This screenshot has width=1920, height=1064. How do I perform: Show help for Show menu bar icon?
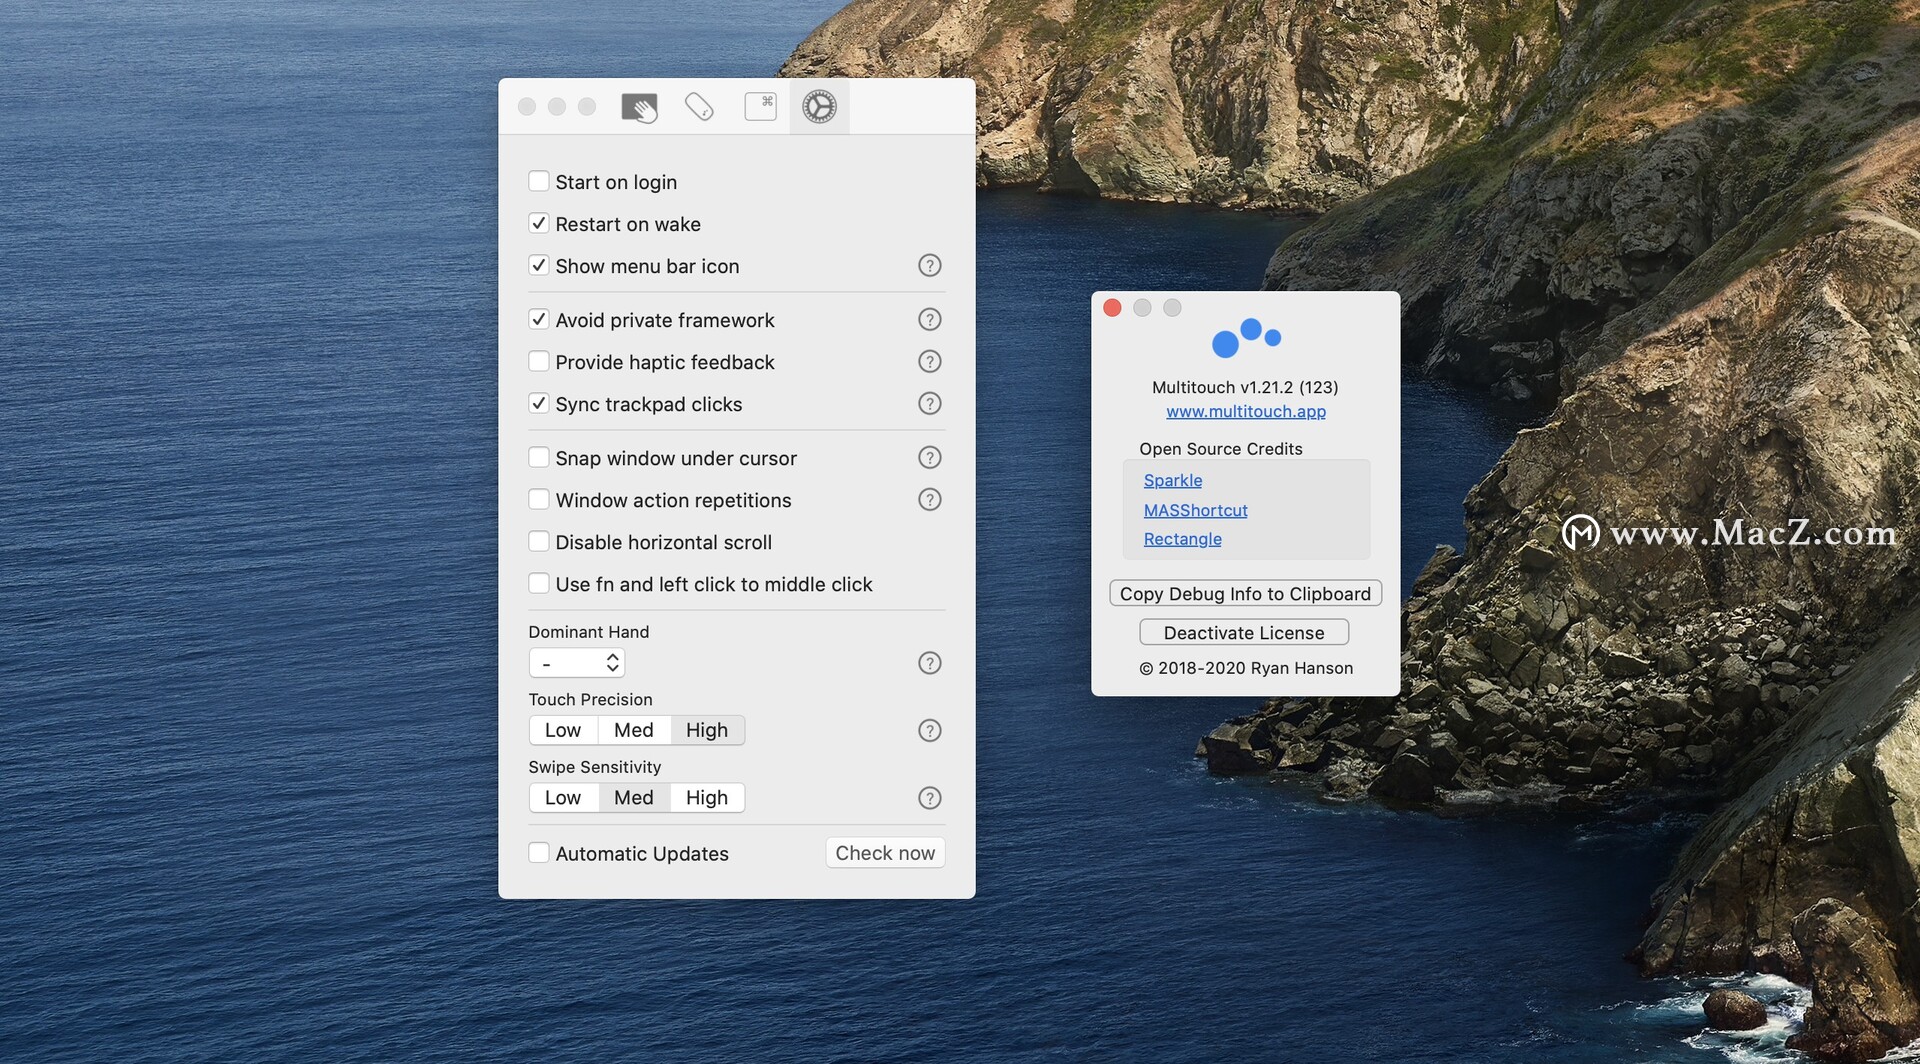[x=929, y=266]
